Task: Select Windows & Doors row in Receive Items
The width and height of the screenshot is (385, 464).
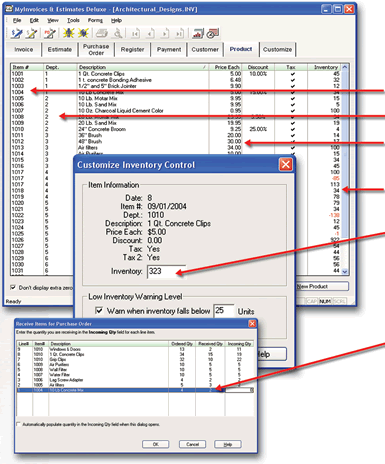Action: click(135, 349)
